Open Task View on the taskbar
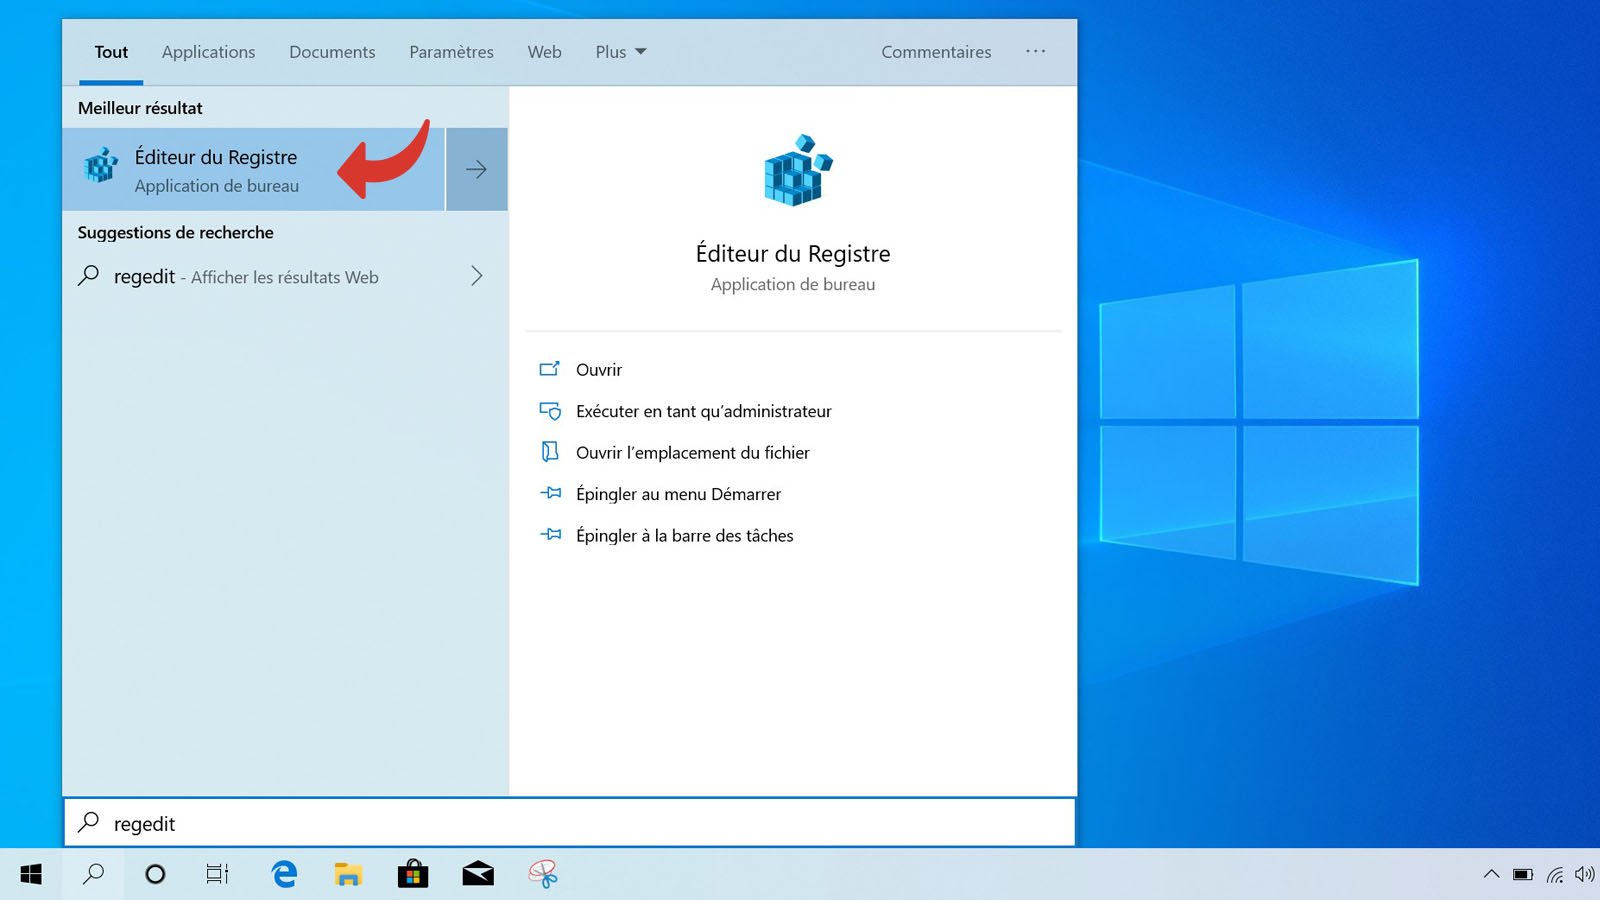The image size is (1600, 900). (217, 874)
